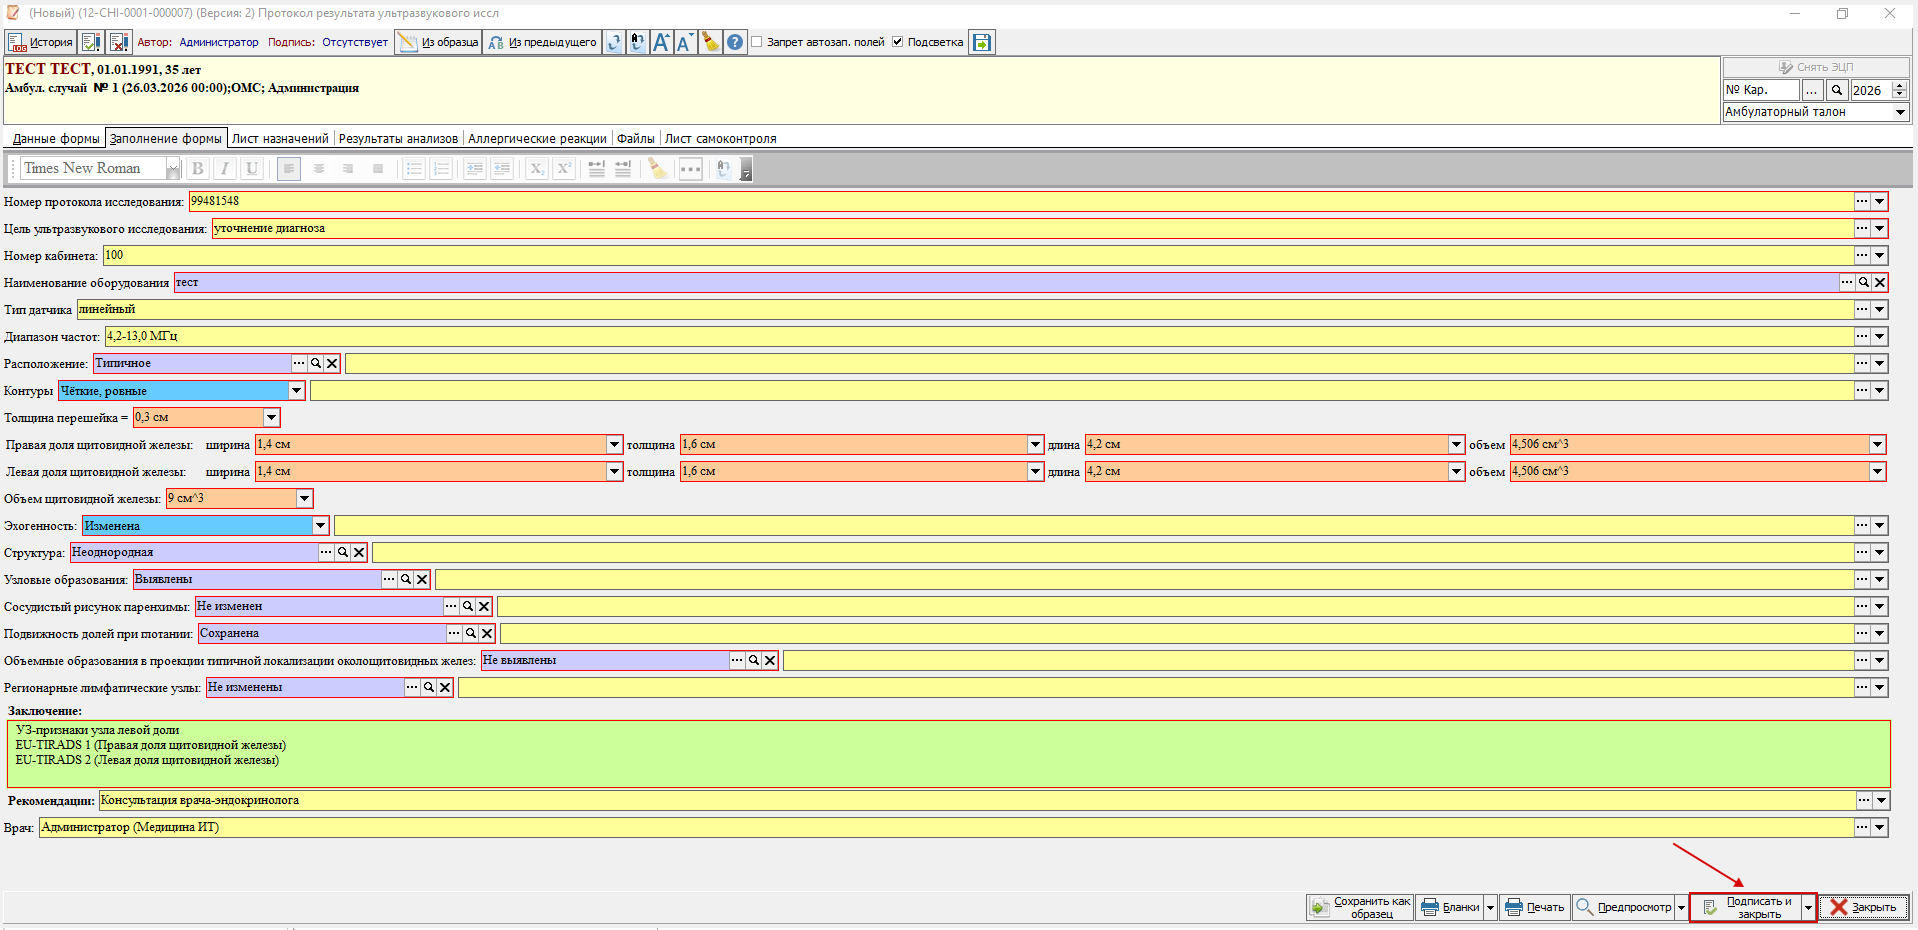Screen dimensions: 1918x930
Task: Apply superscript formatting
Action: [564, 168]
